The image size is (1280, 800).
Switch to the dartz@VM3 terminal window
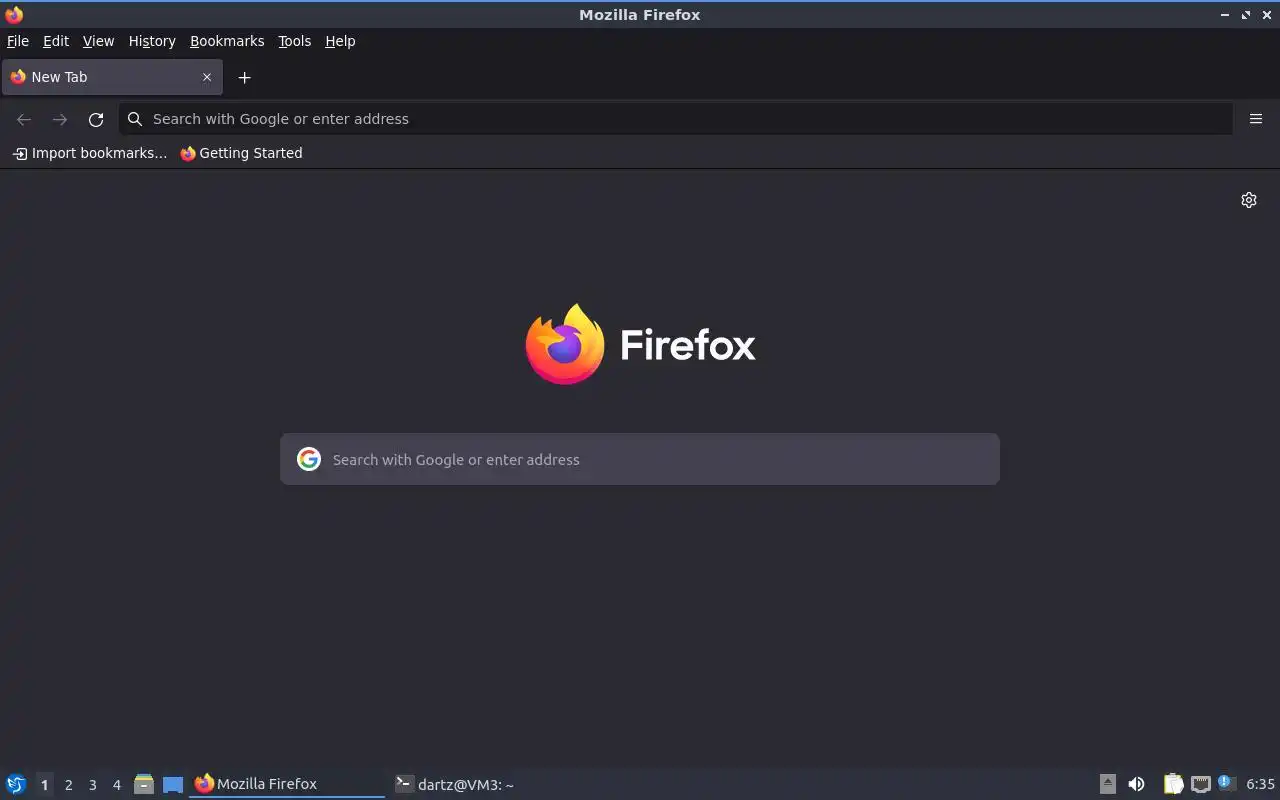click(487, 784)
